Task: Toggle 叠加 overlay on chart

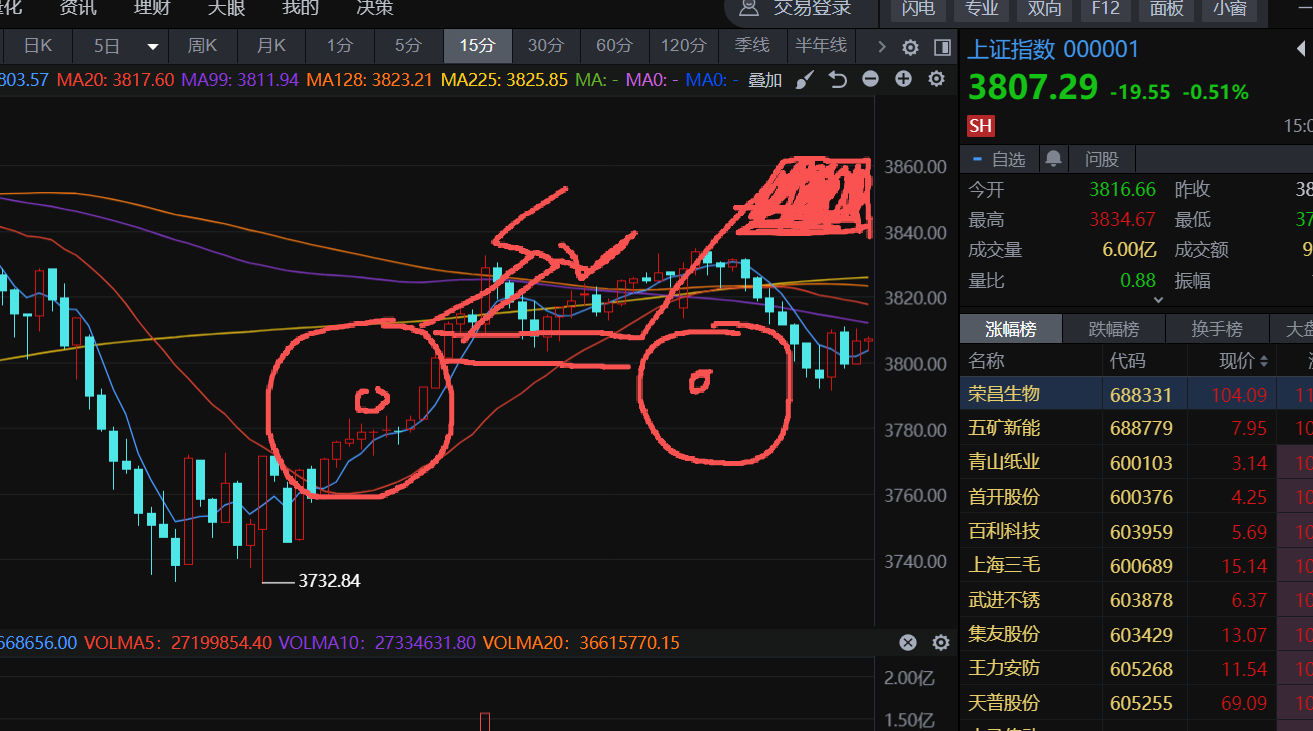Action: tap(765, 80)
